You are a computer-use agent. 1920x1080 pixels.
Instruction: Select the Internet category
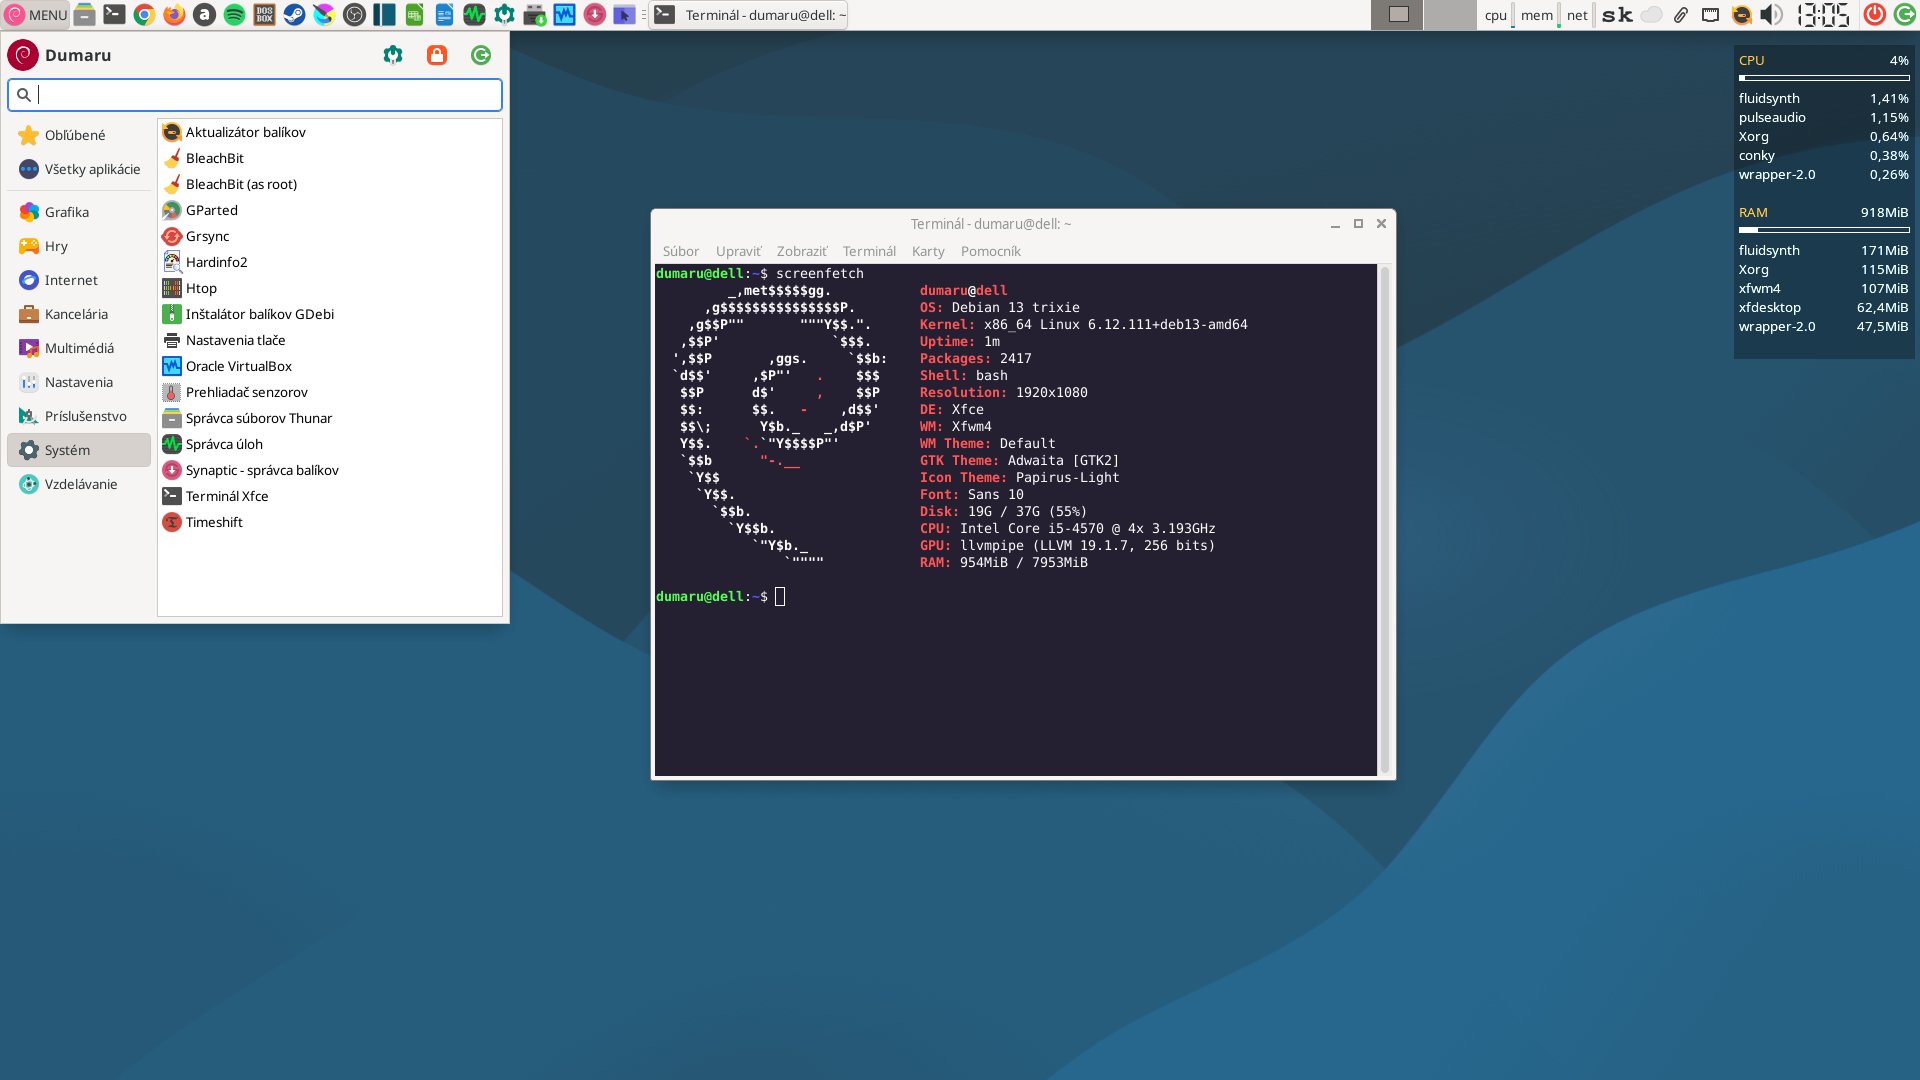click(79, 280)
